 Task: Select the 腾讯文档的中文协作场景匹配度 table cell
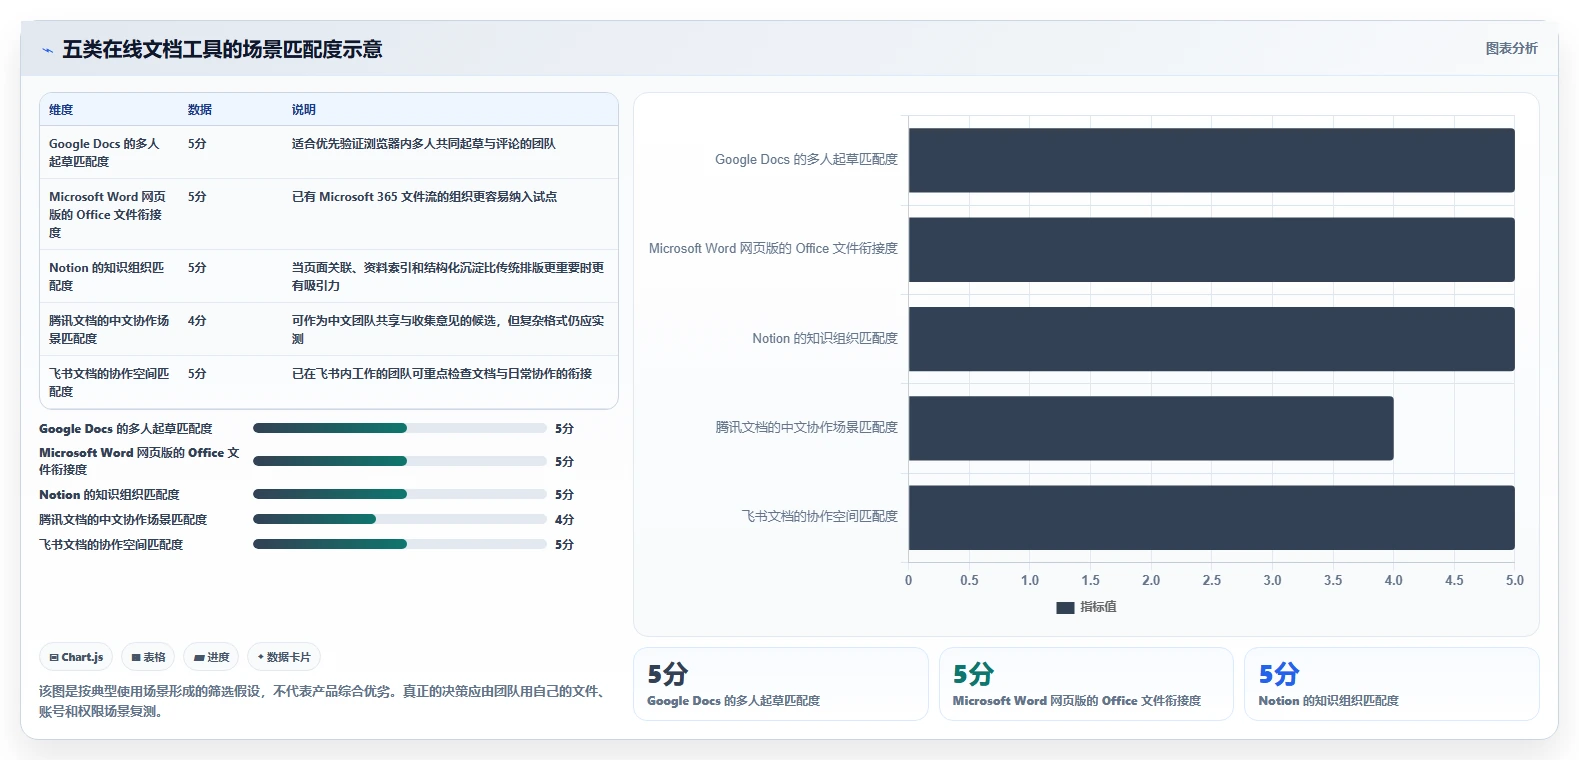coord(109,329)
